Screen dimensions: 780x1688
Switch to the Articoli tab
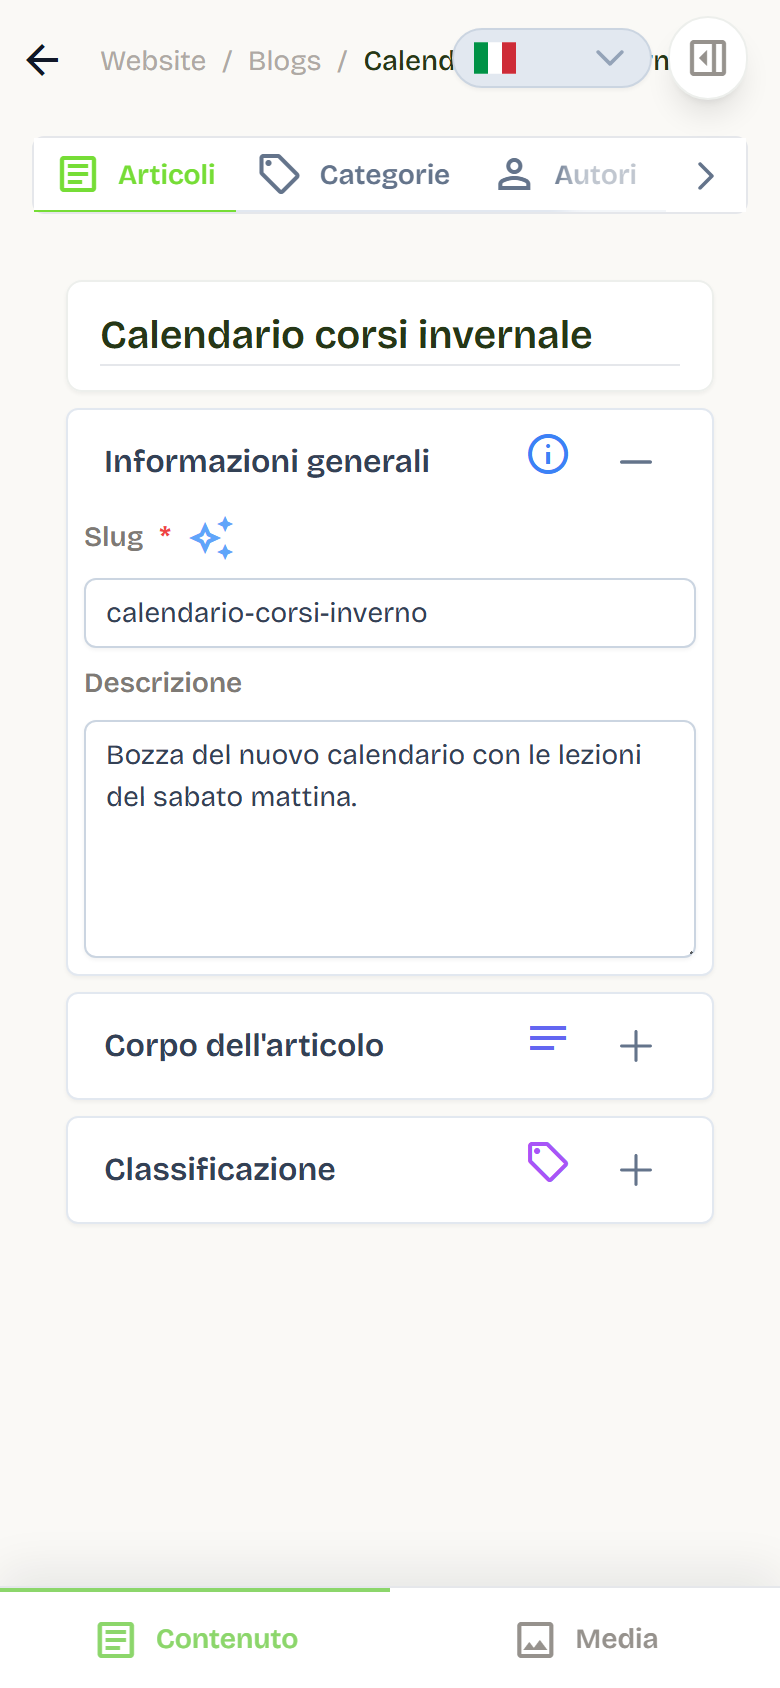click(136, 175)
